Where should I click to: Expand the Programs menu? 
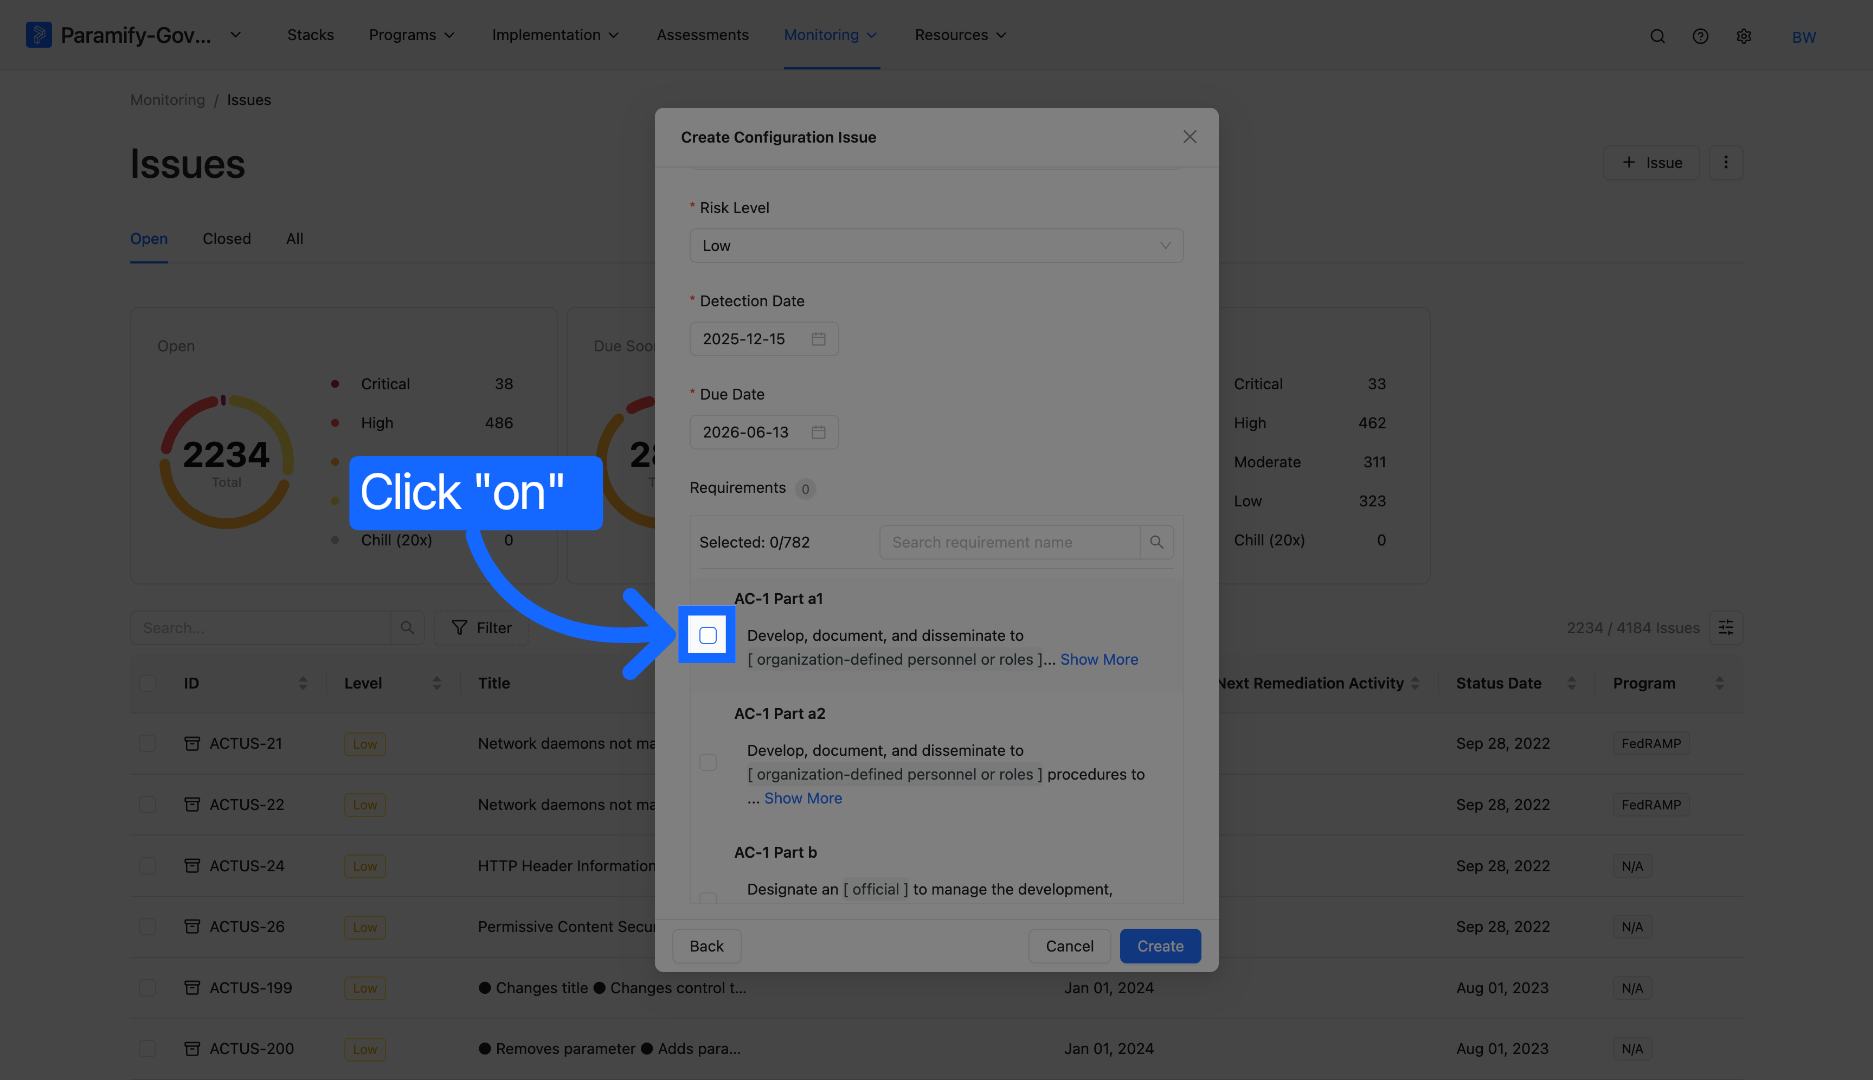pos(411,35)
